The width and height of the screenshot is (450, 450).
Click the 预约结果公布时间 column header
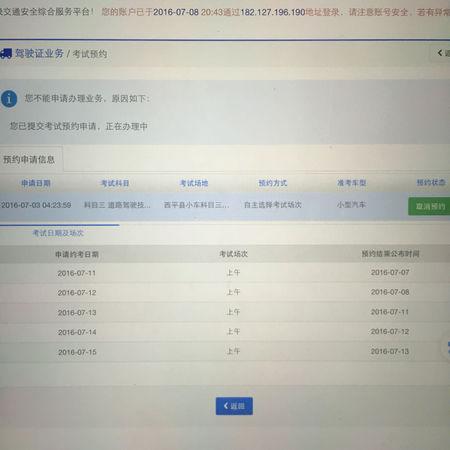[x=391, y=254]
